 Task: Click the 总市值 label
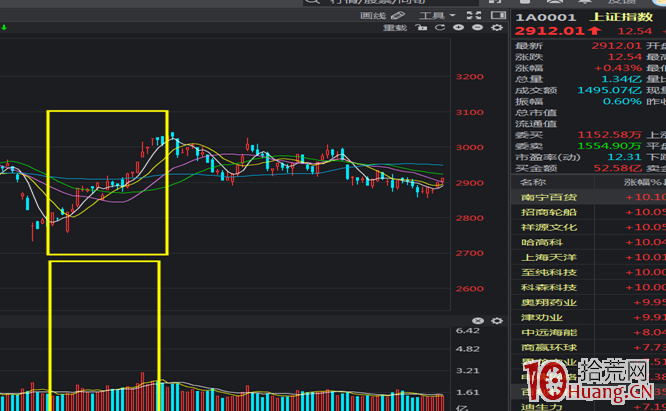point(536,113)
